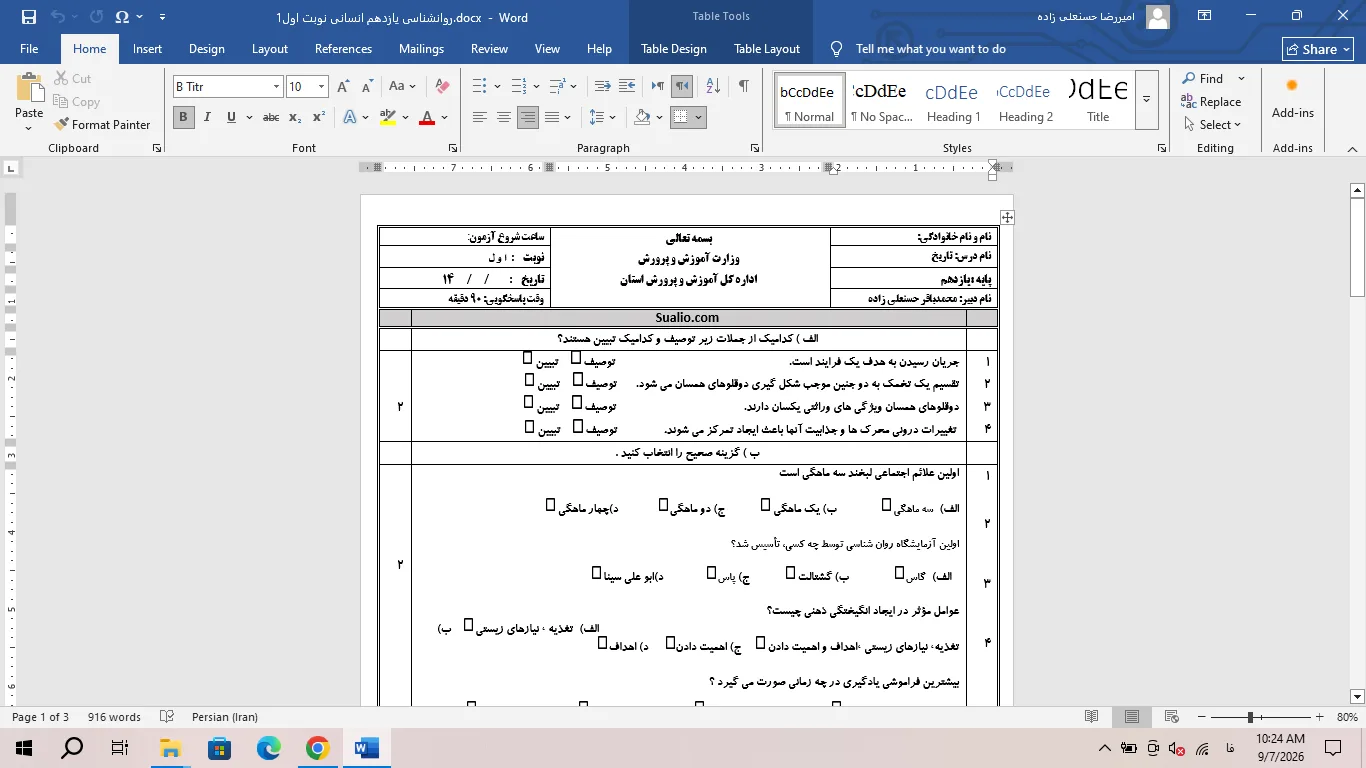1366x768 pixels.
Task: Click Format Painter
Action: click(102, 125)
